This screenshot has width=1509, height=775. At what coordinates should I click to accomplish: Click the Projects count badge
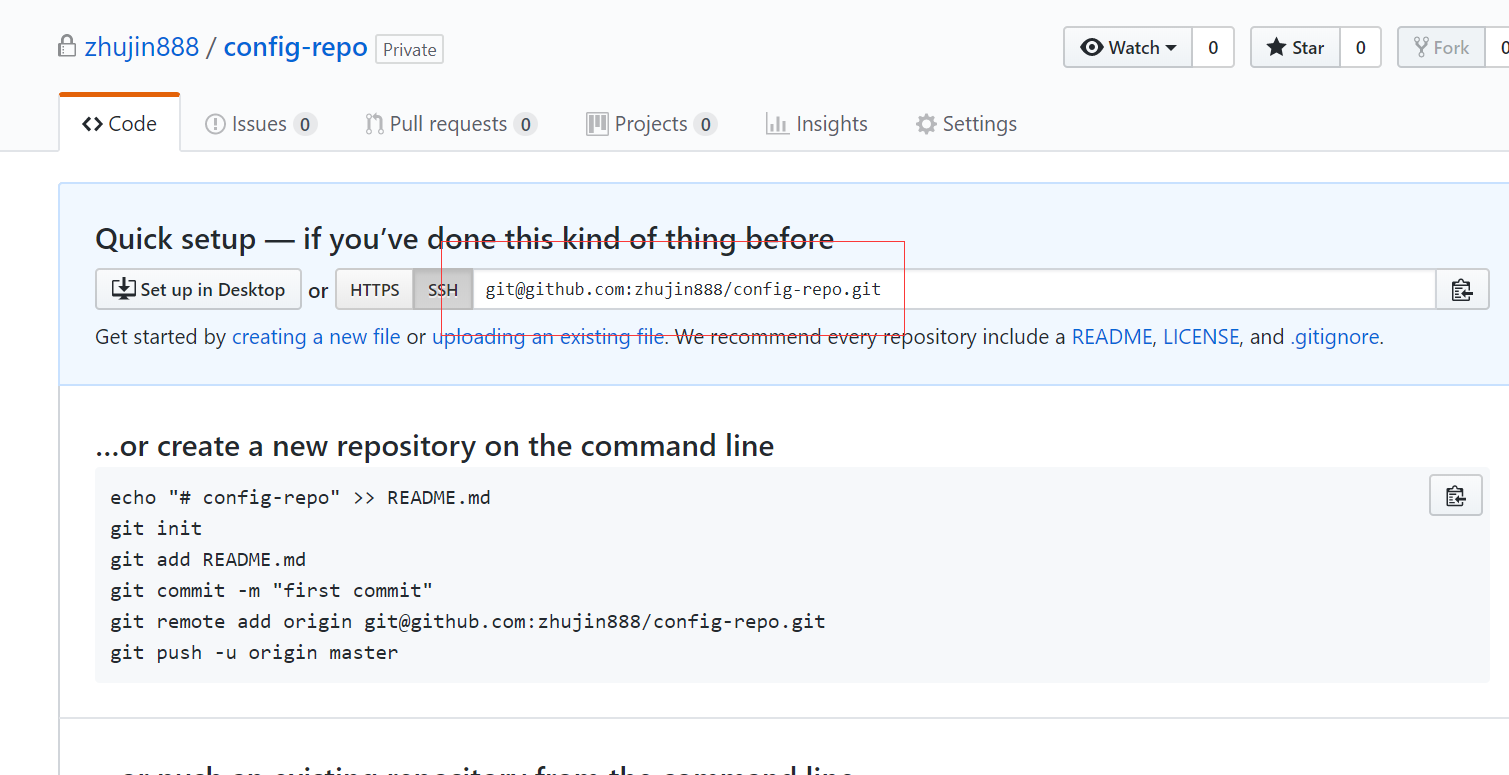(x=706, y=124)
